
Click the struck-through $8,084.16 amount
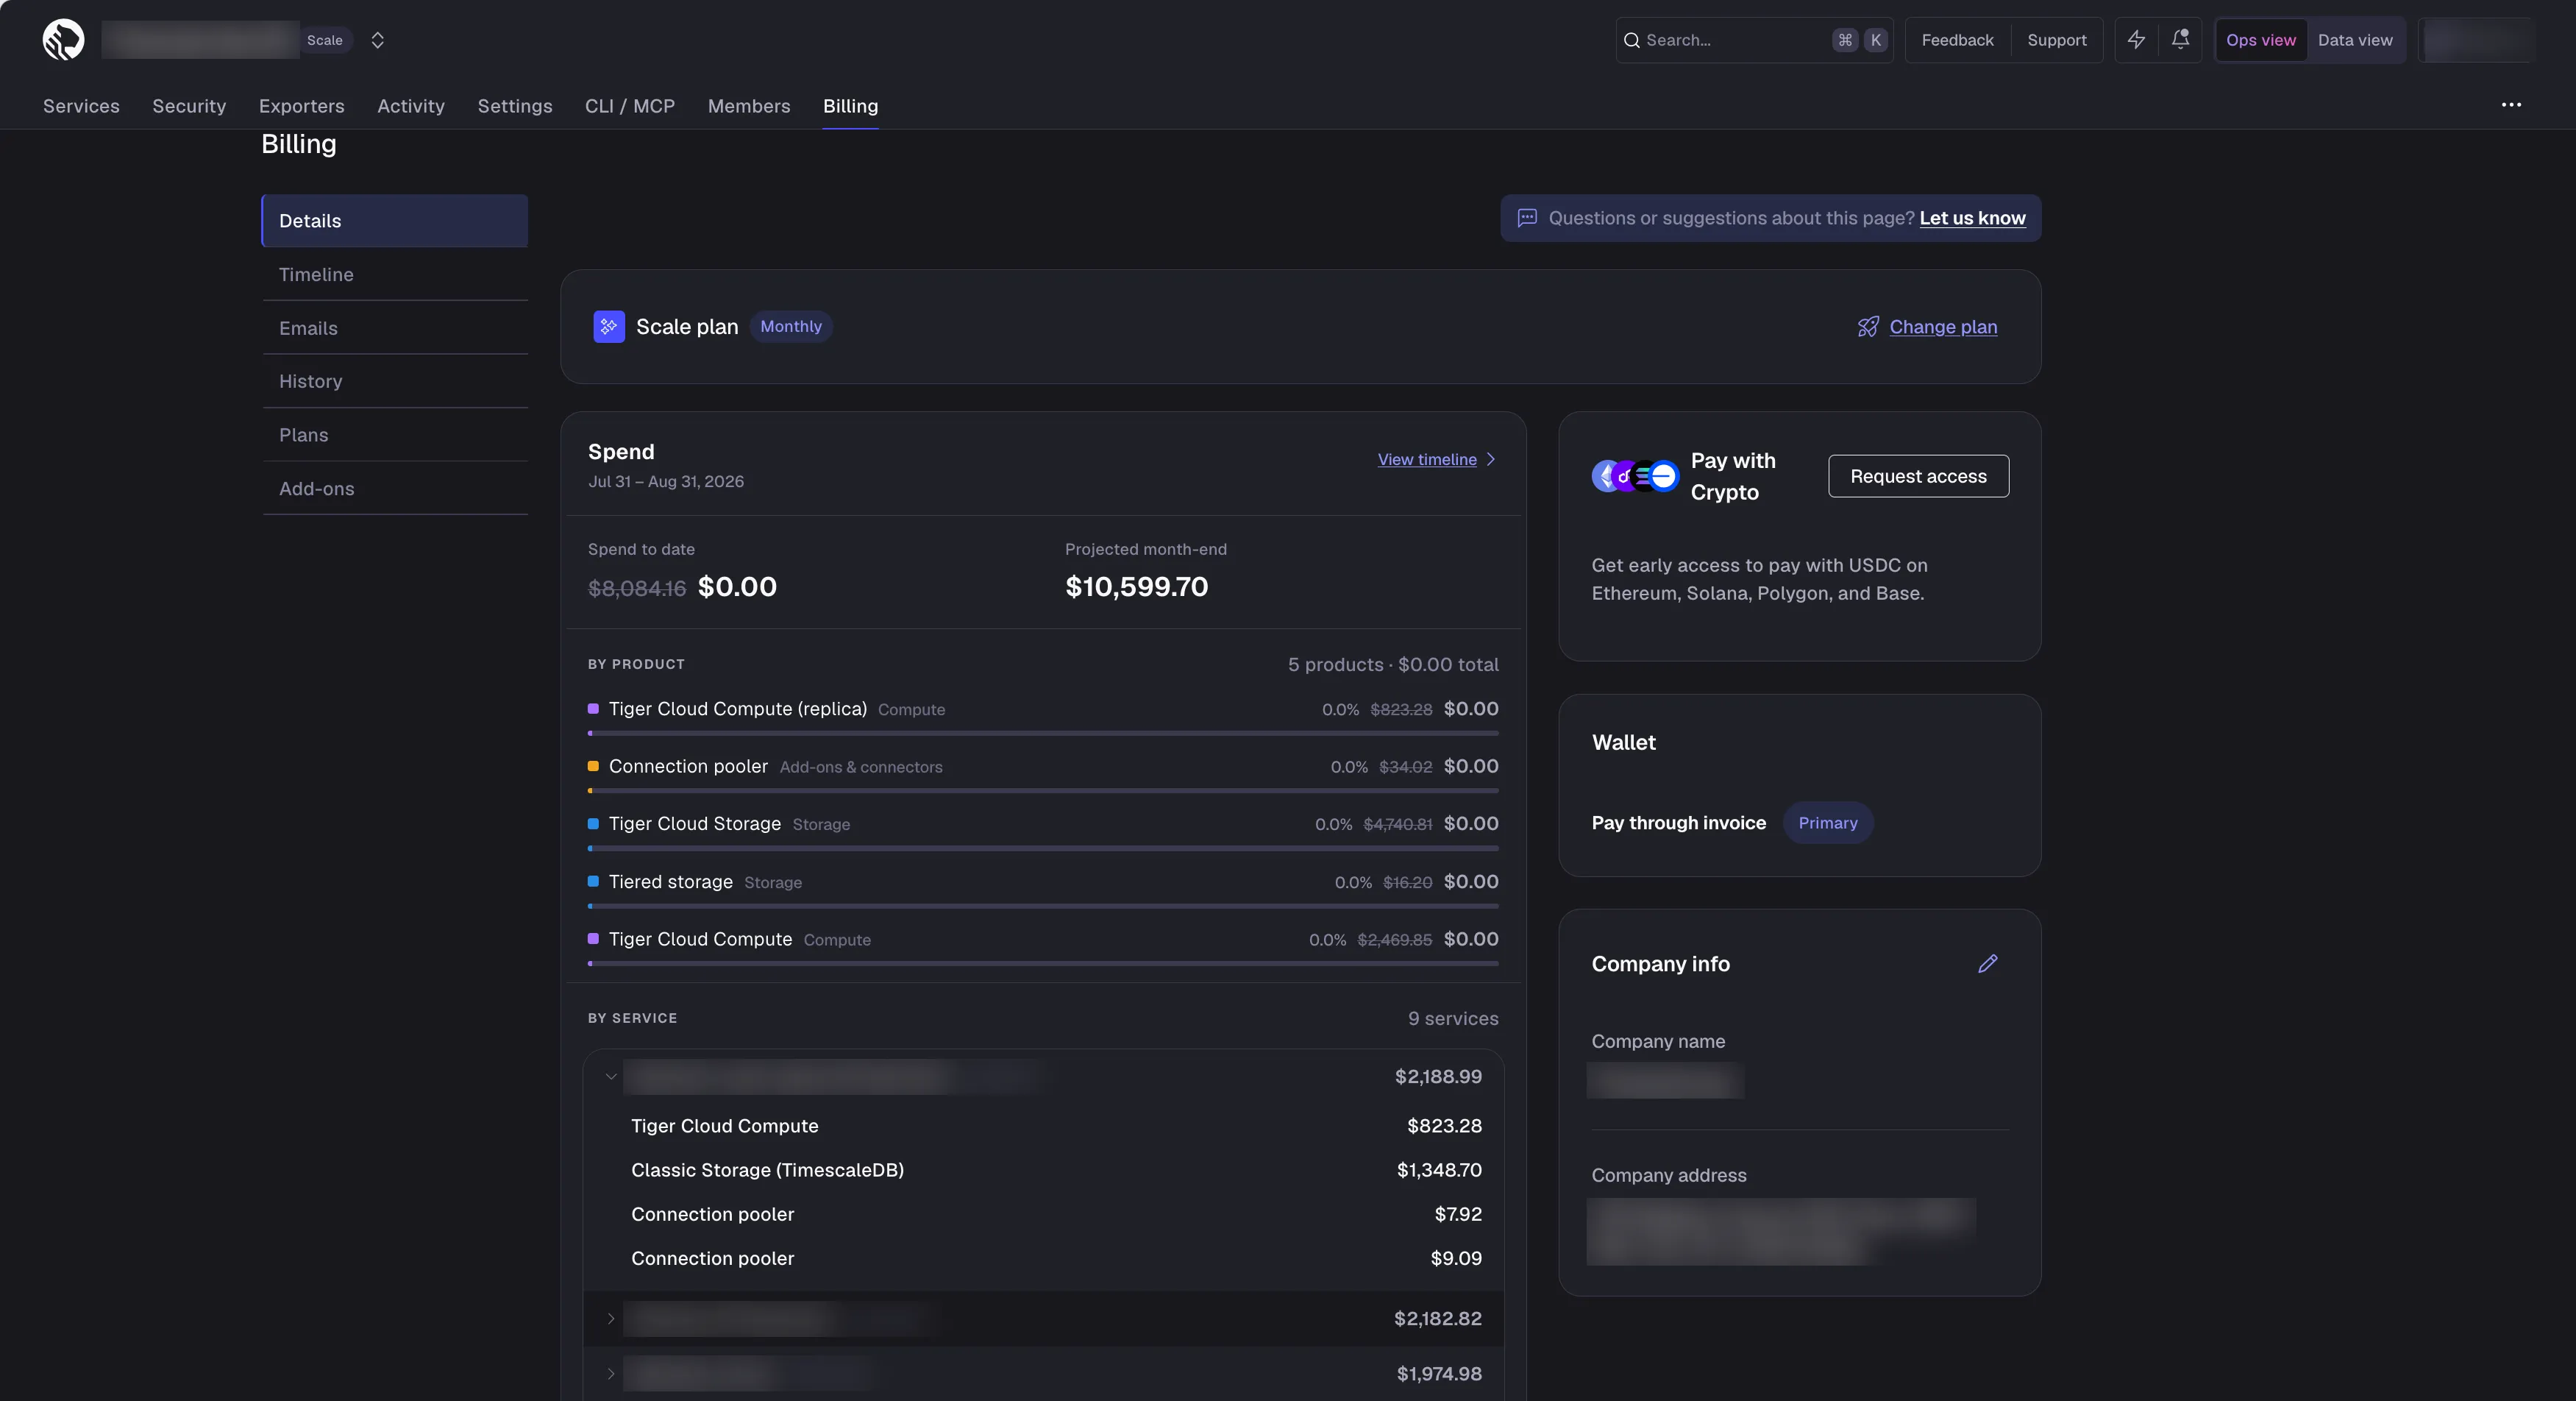[636, 588]
